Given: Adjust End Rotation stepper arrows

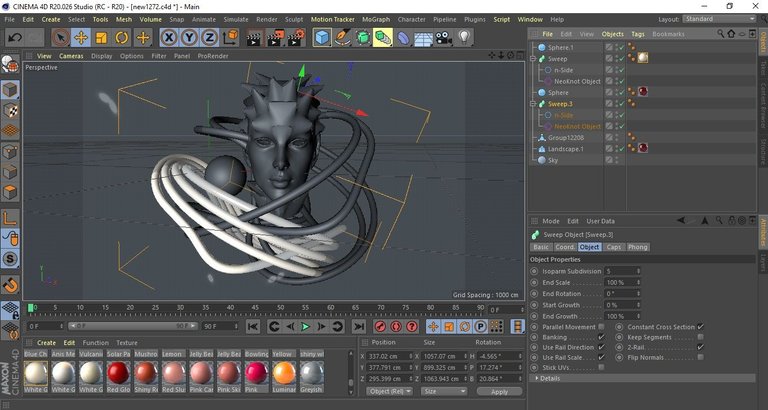Looking at the screenshot, I should (x=638, y=294).
